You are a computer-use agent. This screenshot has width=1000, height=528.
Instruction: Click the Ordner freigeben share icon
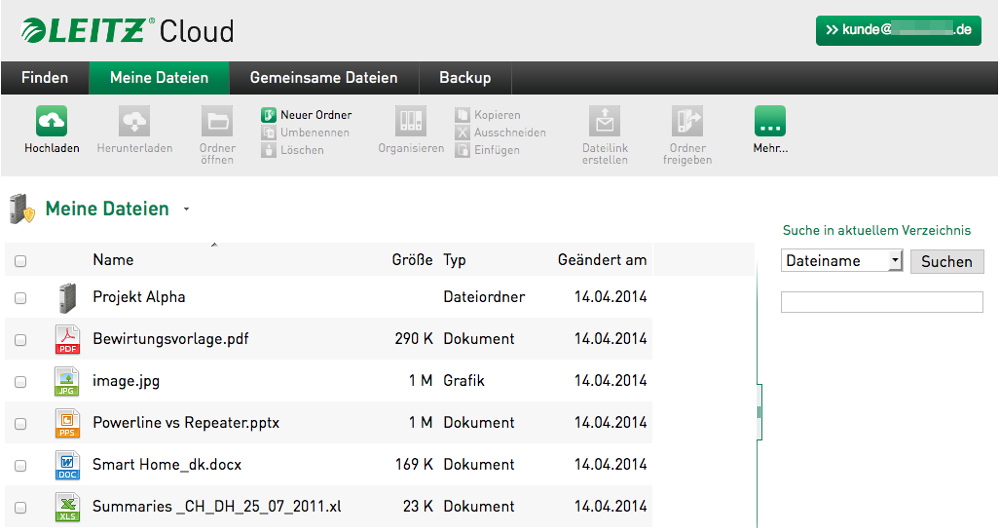pos(687,121)
